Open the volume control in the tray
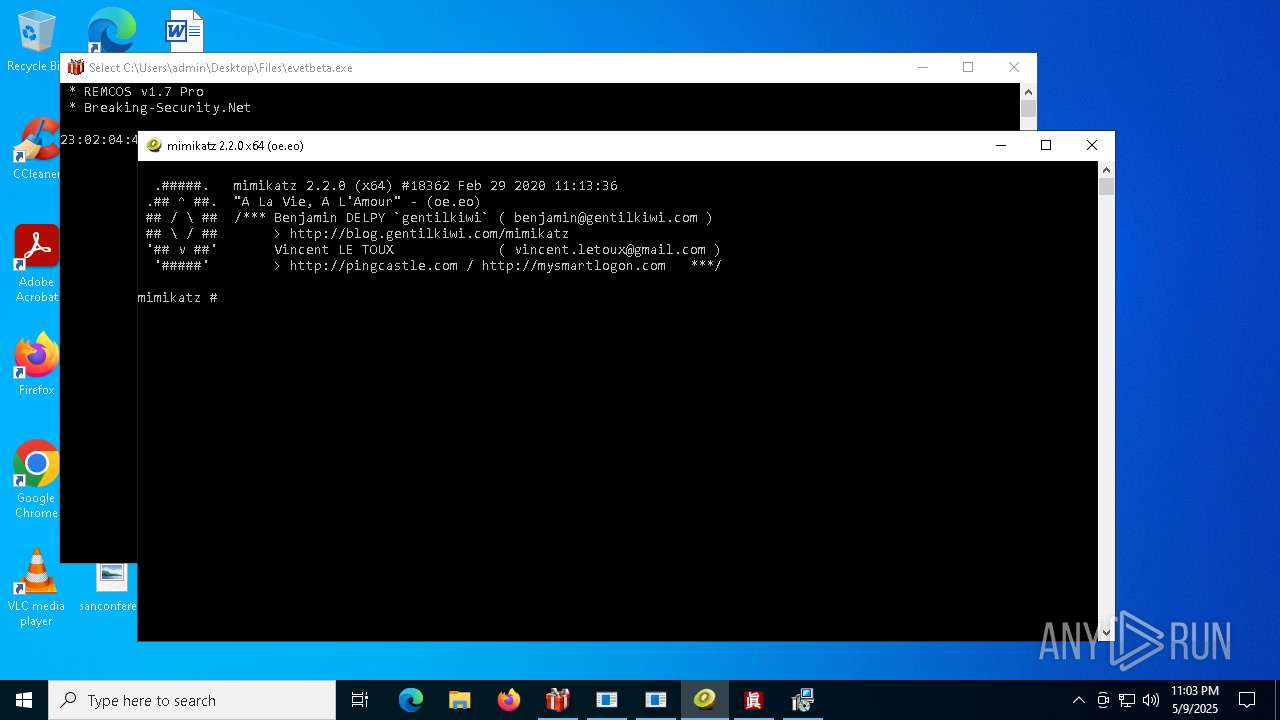 1151,700
